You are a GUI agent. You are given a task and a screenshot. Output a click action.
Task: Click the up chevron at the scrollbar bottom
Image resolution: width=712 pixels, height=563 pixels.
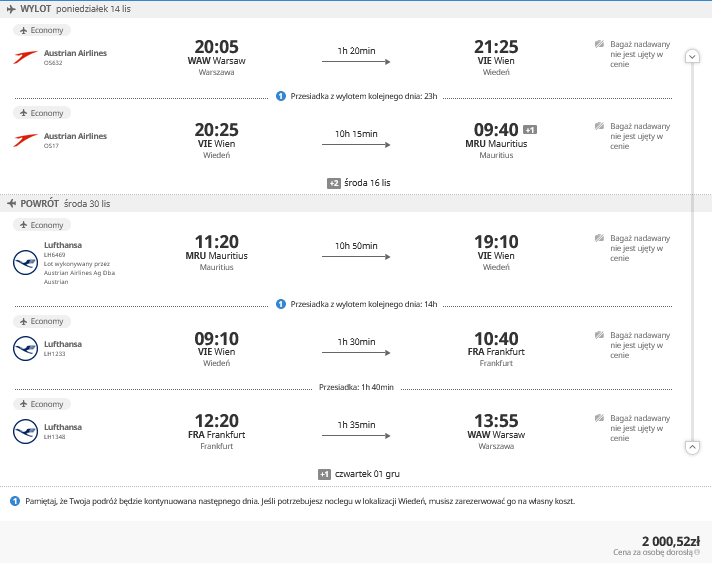pyautogui.click(x=692, y=447)
